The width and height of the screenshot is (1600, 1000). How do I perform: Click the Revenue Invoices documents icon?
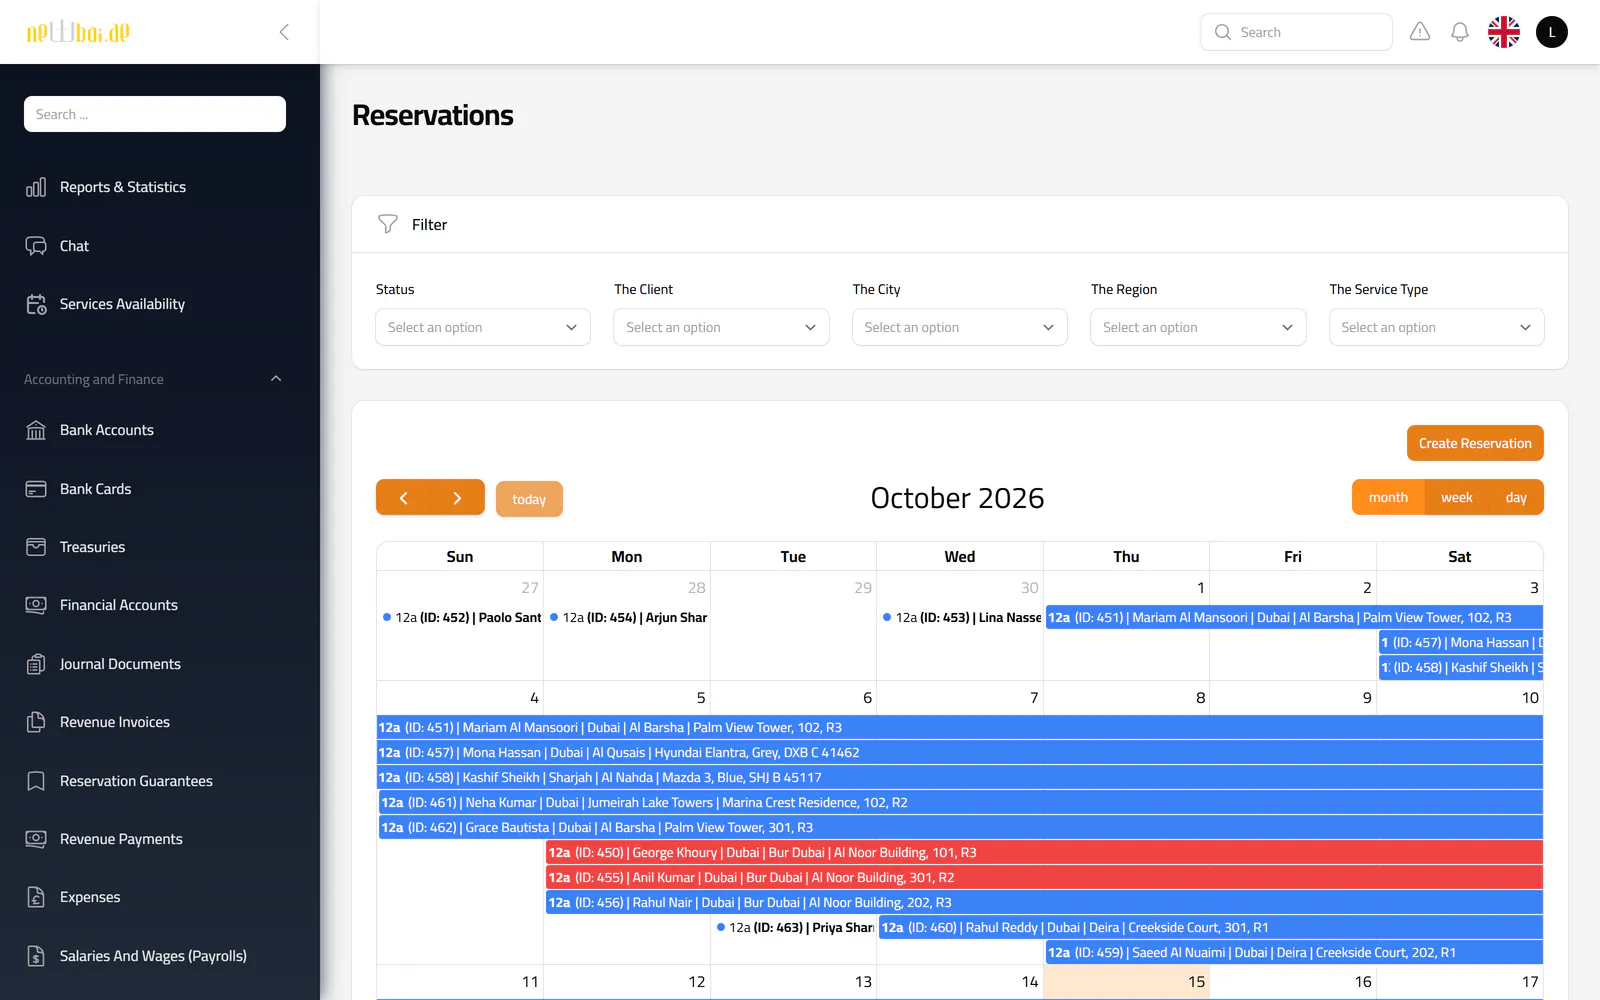click(36, 722)
